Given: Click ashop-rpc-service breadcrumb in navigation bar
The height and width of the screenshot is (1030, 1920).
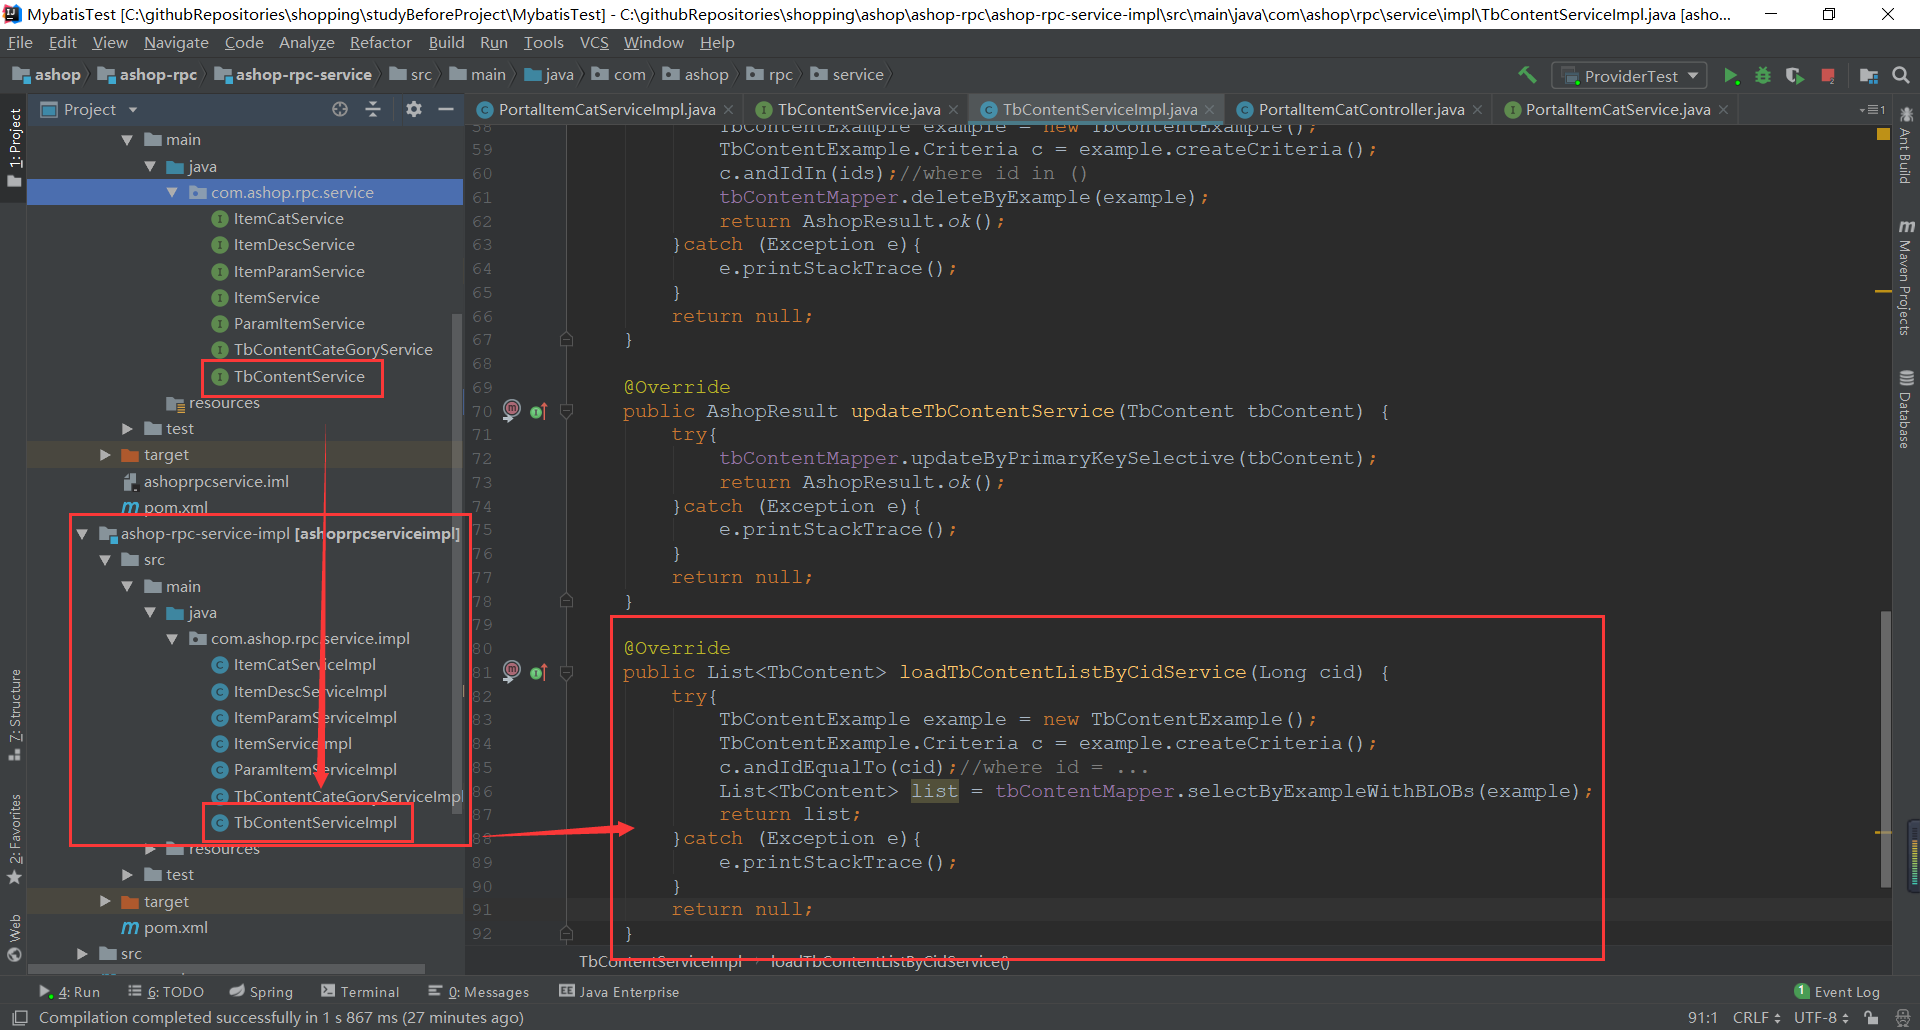Looking at the screenshot, I should click(x=292, y=75).
